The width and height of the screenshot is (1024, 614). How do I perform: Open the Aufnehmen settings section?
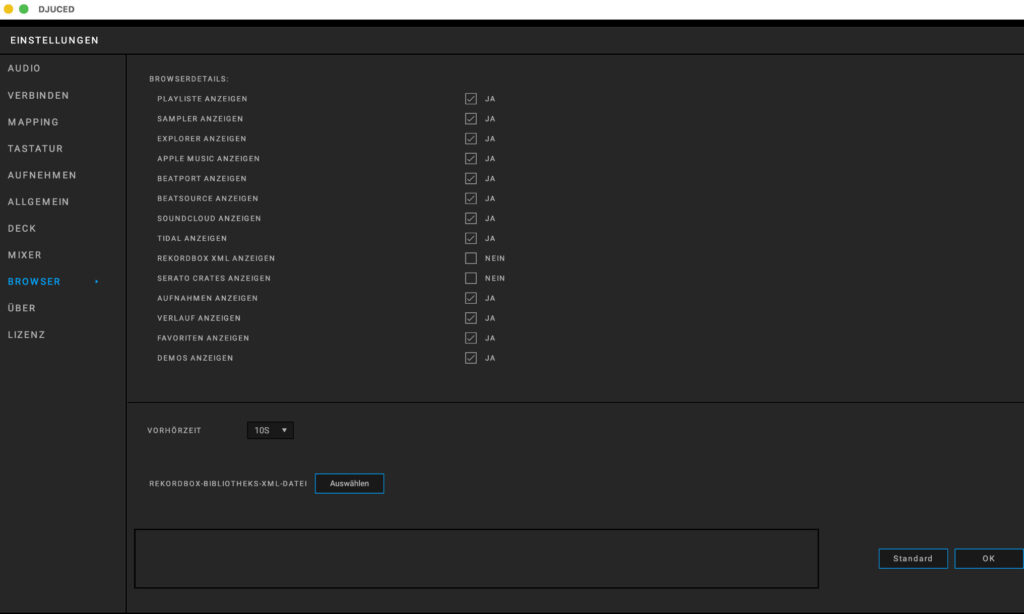(x=42, y=175)
